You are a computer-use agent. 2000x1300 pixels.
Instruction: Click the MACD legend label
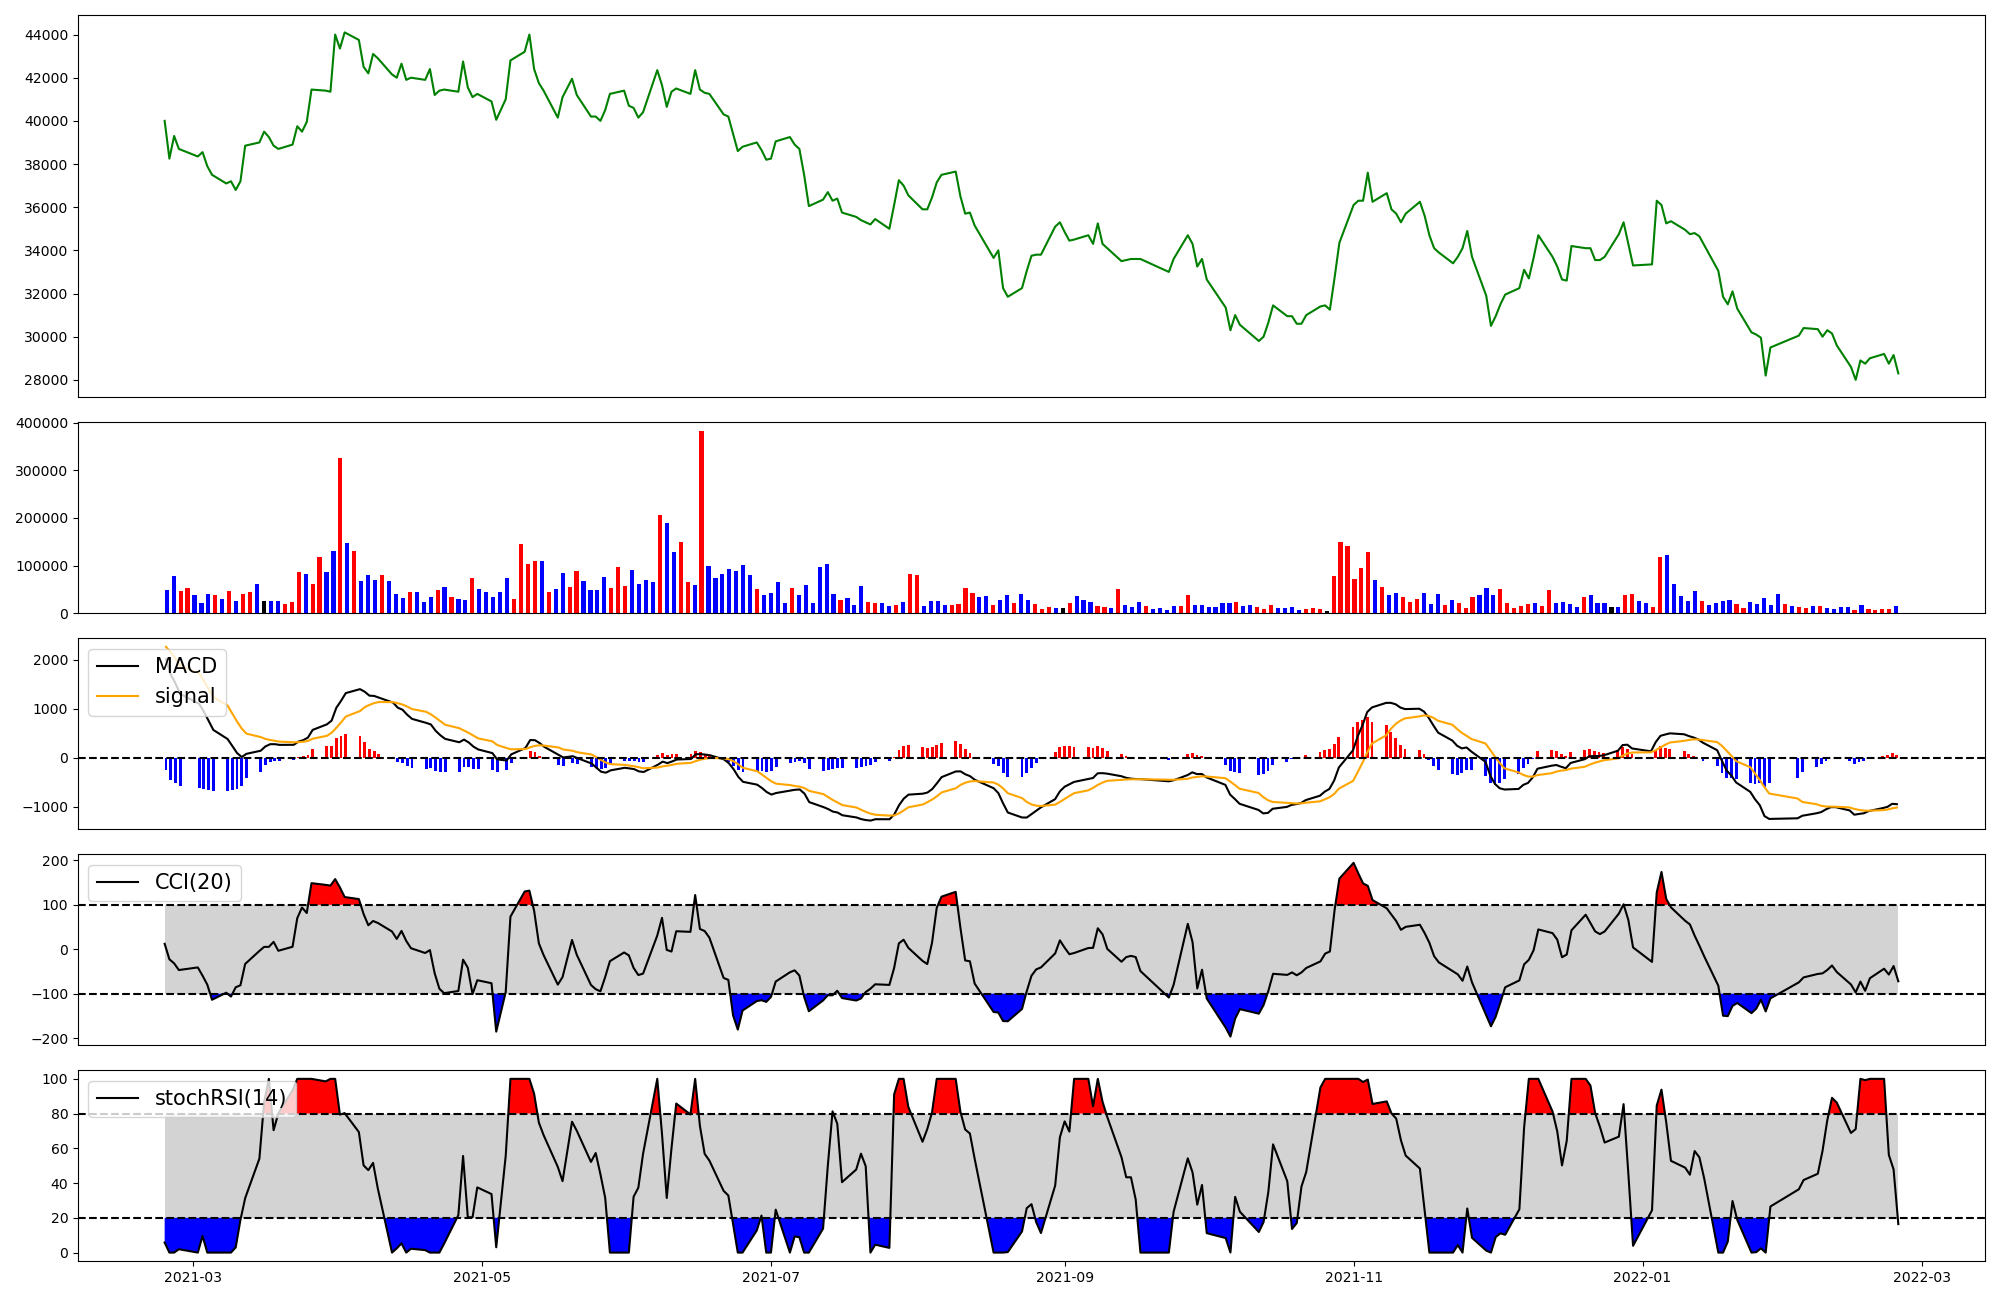(x=185, y=666)
